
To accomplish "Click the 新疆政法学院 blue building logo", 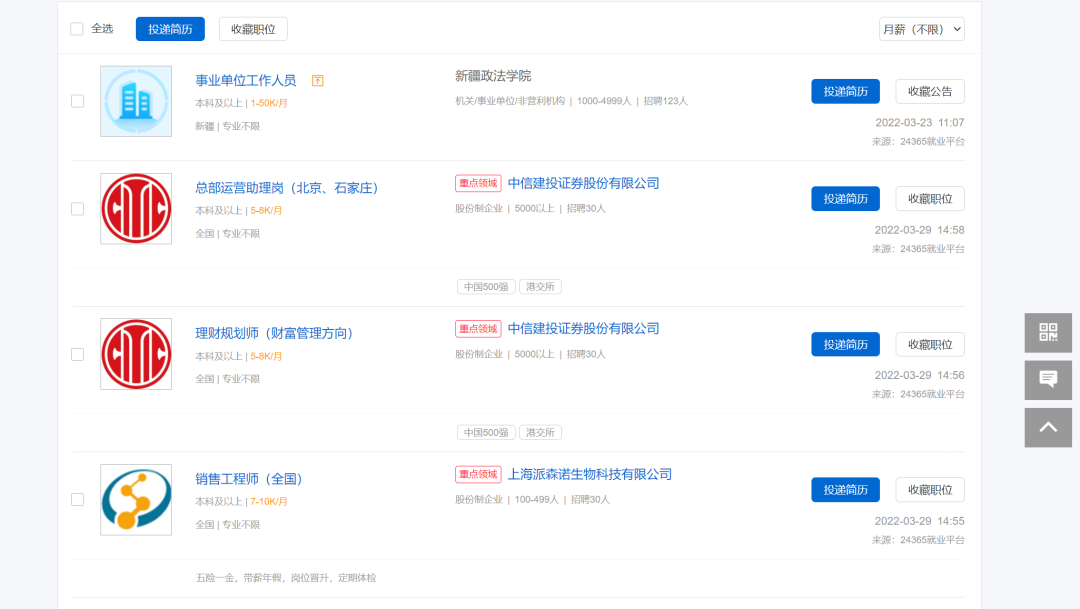I will click(136, 101).
